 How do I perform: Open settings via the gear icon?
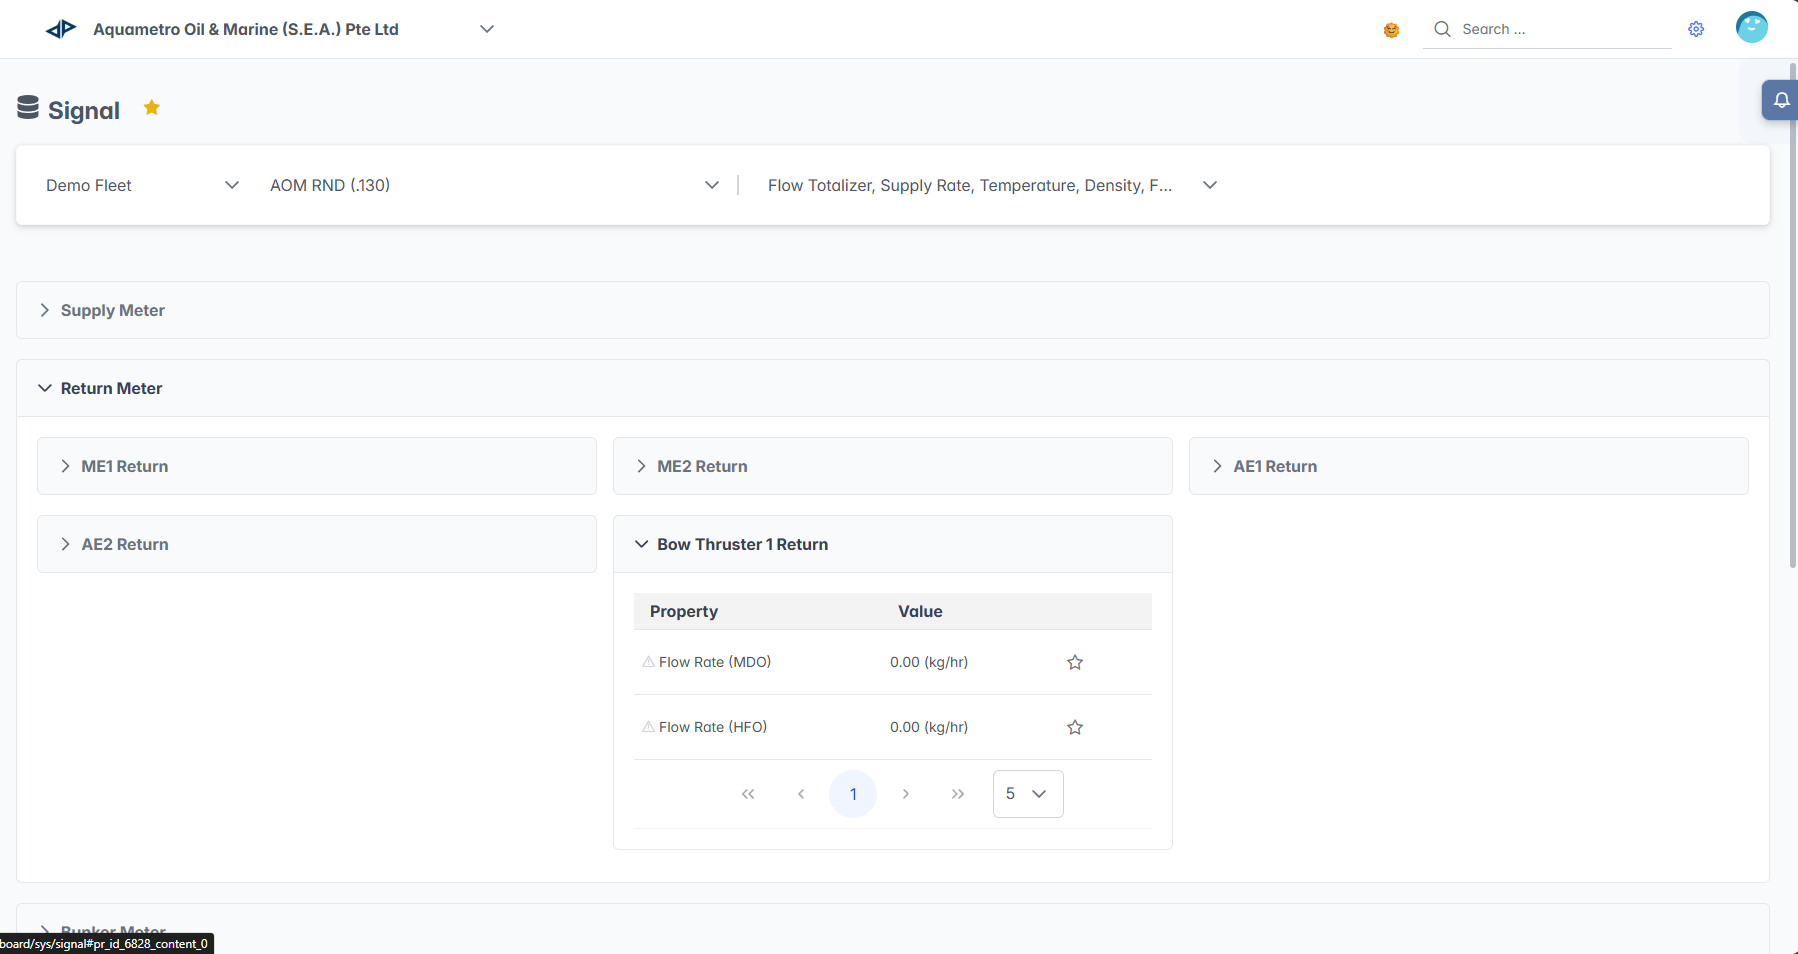click(1696, 29)
